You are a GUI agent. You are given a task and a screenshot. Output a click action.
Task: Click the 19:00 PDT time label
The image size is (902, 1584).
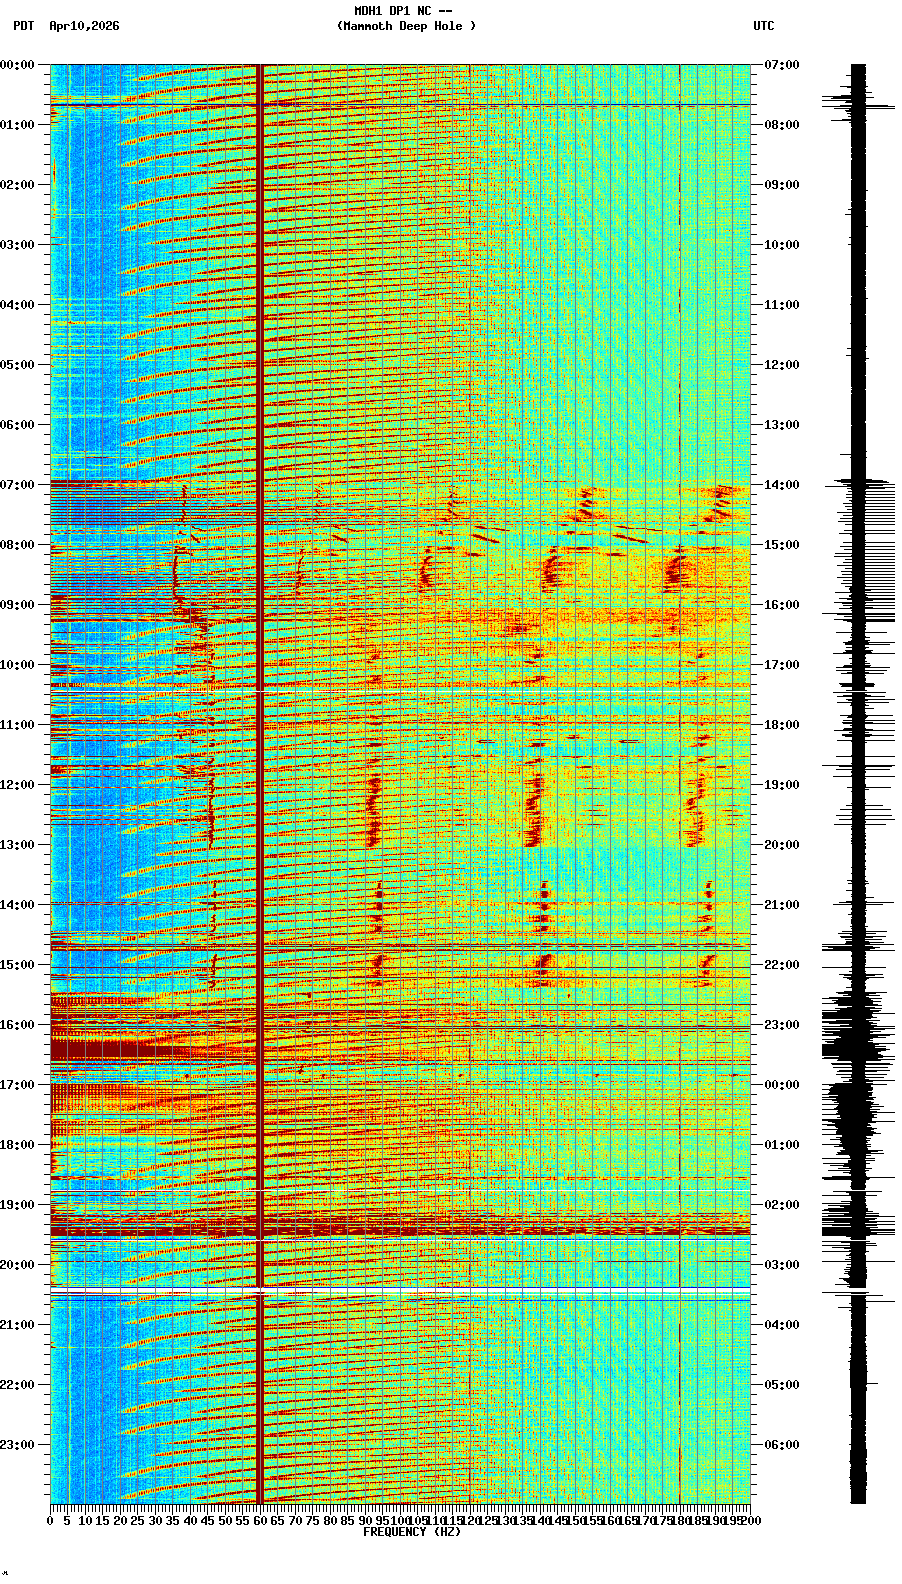(18, 1205)
